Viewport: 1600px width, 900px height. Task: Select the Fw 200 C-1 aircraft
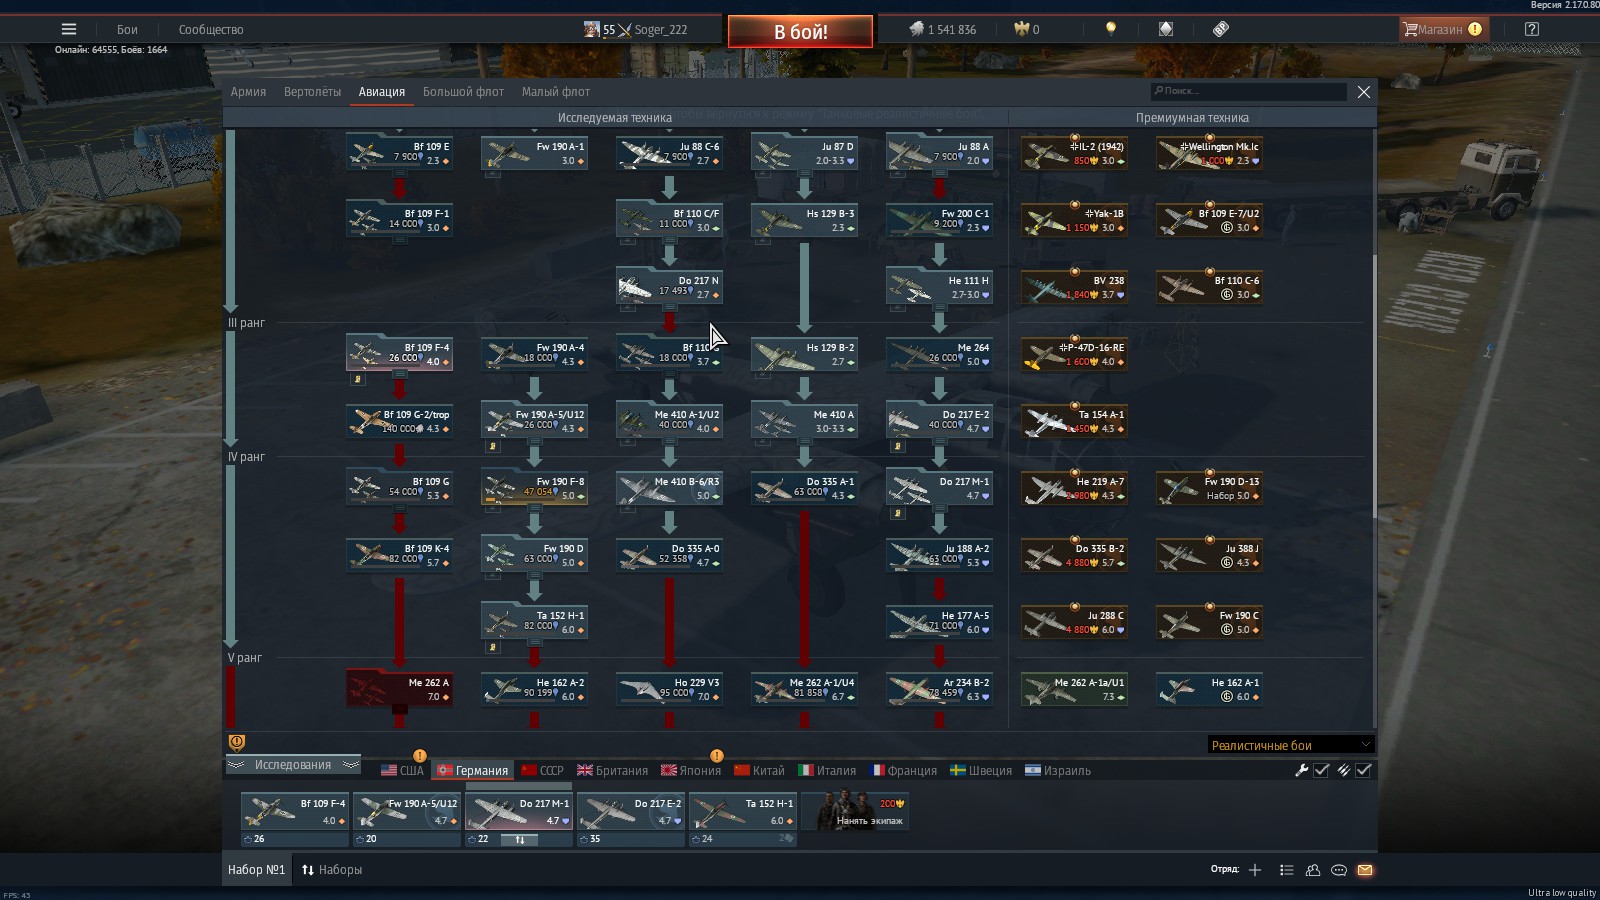939,220
